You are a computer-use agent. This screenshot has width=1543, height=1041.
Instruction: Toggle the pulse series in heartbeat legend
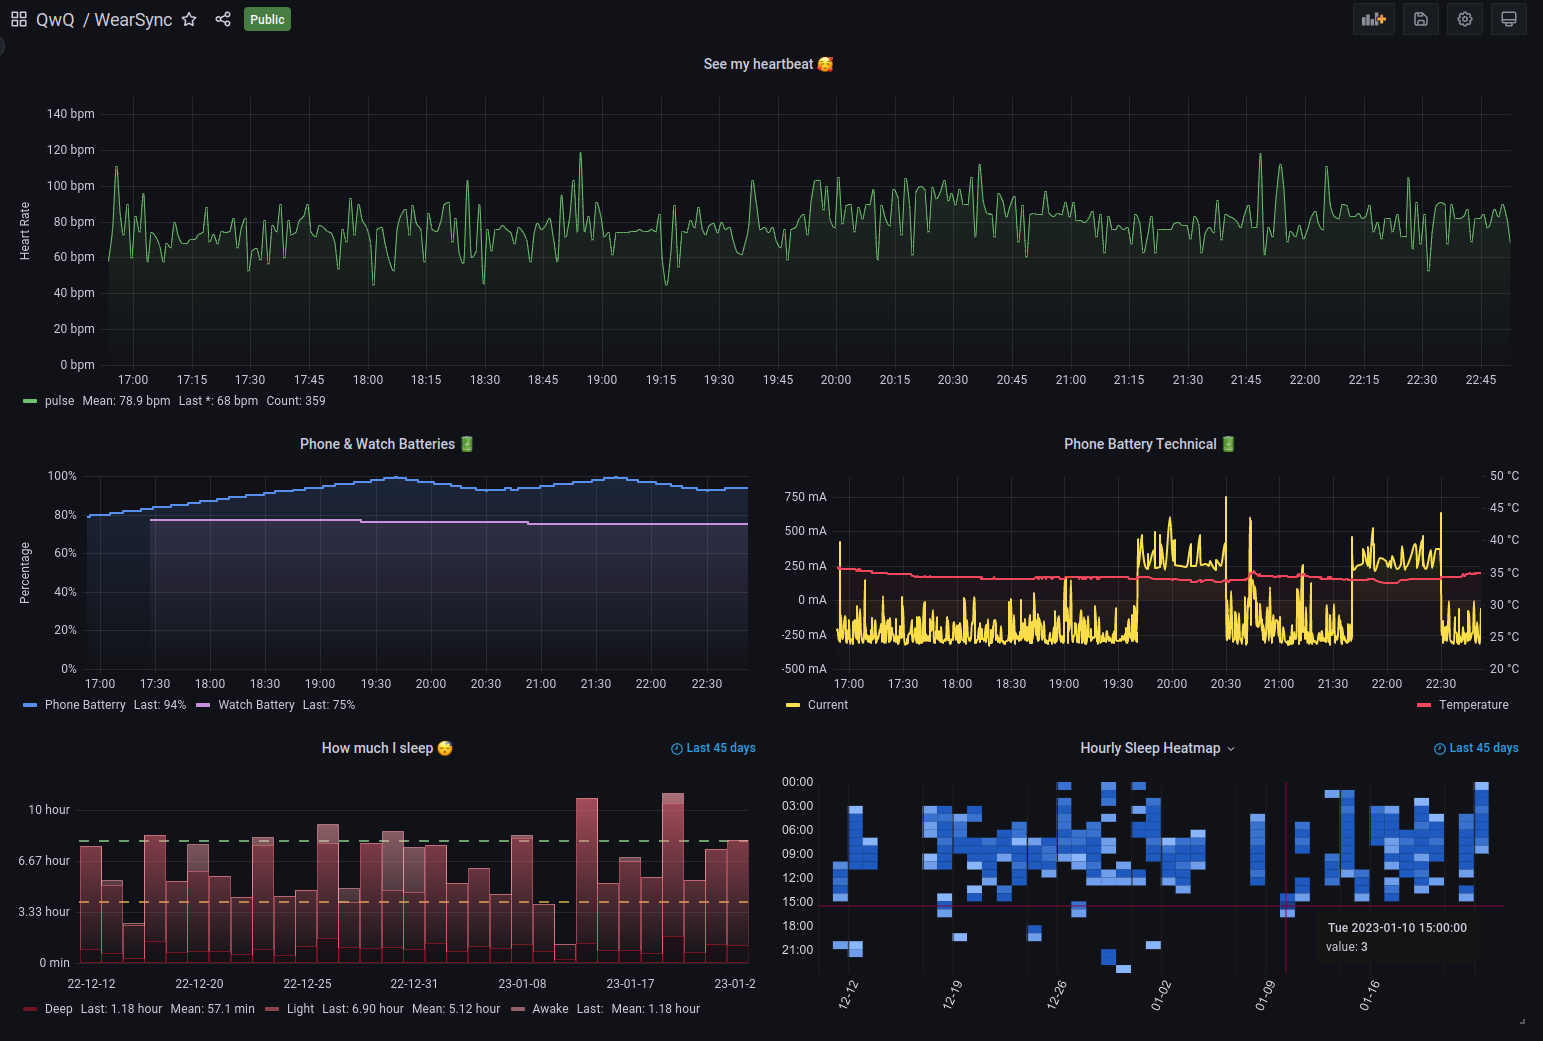coord(59,400)
